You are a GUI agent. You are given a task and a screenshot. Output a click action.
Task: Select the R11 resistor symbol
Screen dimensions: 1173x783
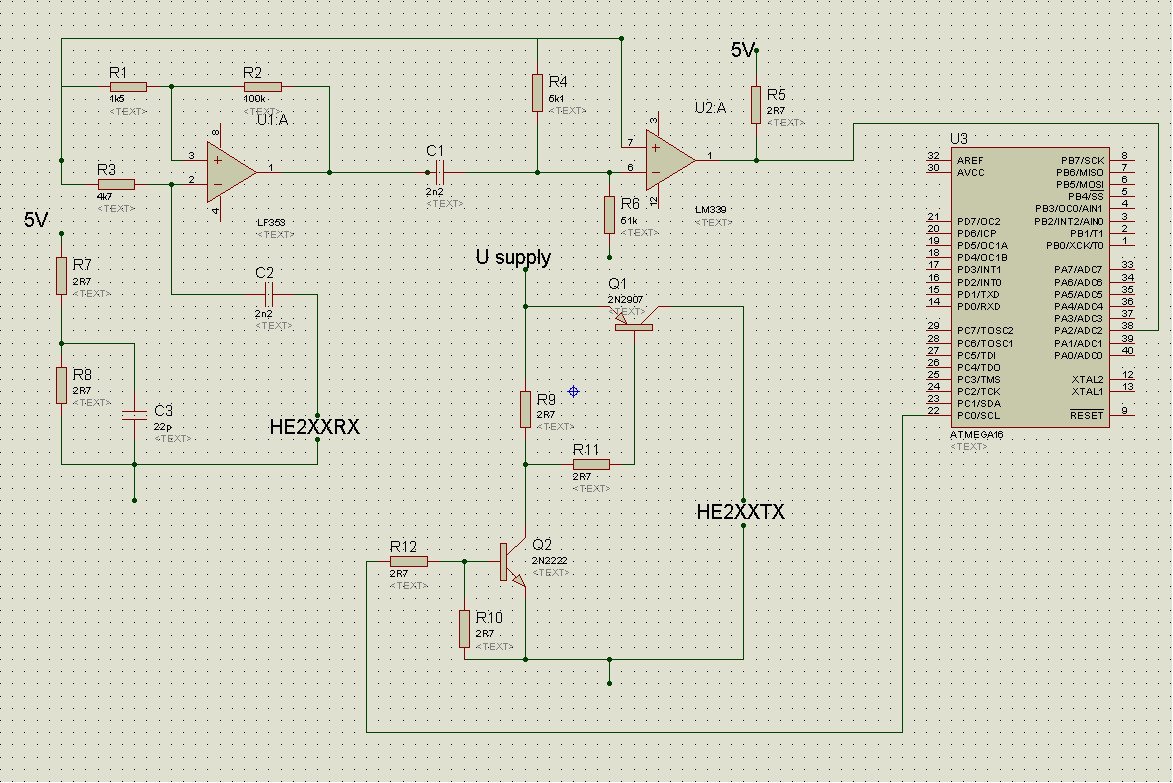tap(592, 464)
